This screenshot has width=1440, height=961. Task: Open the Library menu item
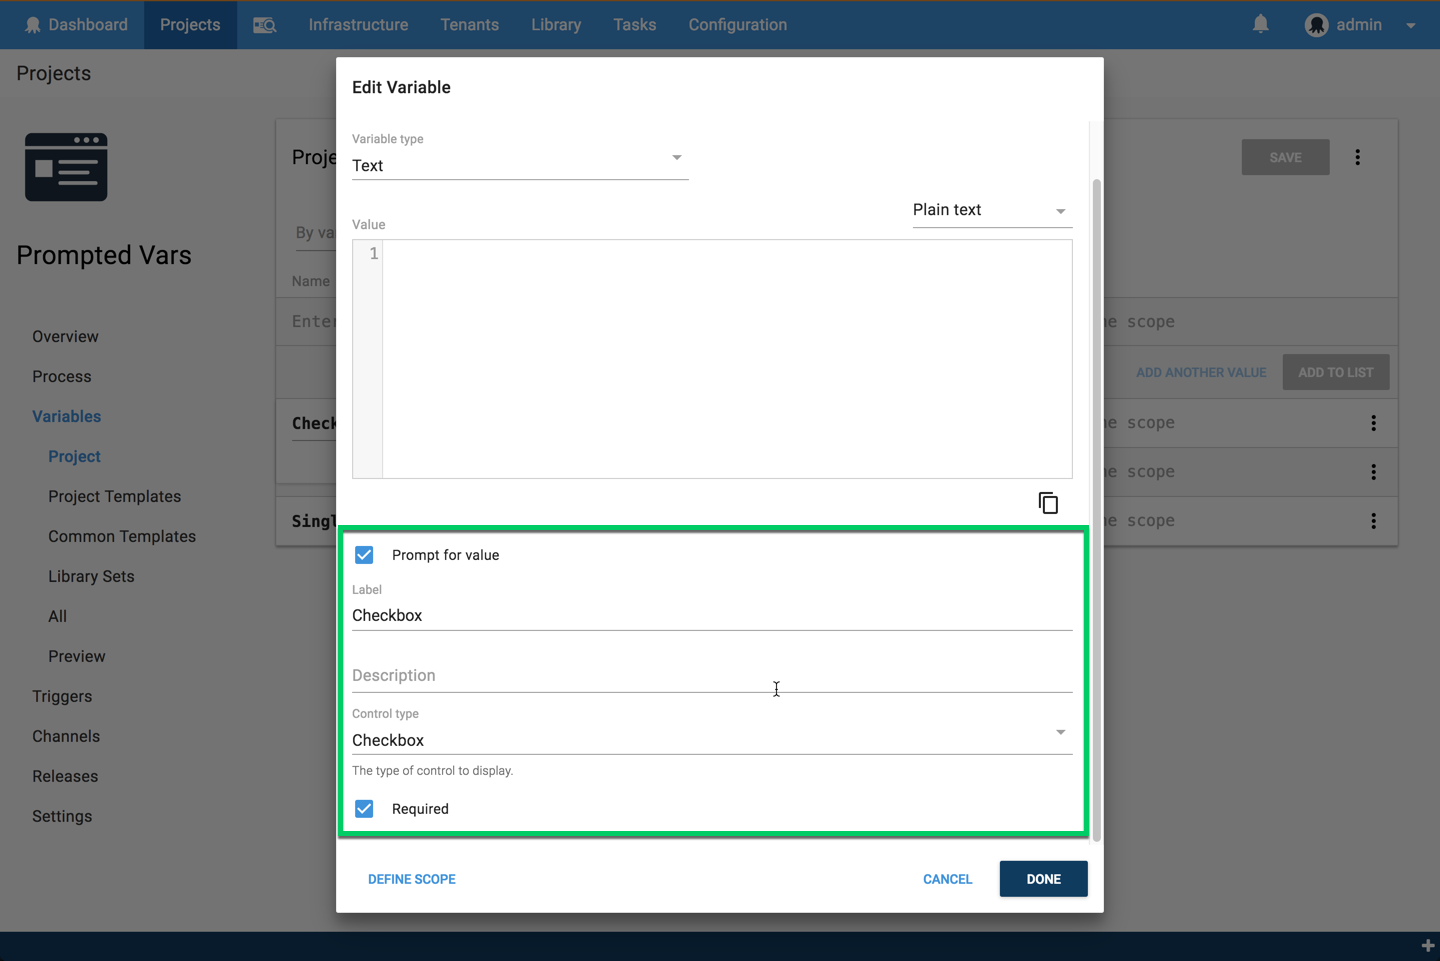point(556,24)
